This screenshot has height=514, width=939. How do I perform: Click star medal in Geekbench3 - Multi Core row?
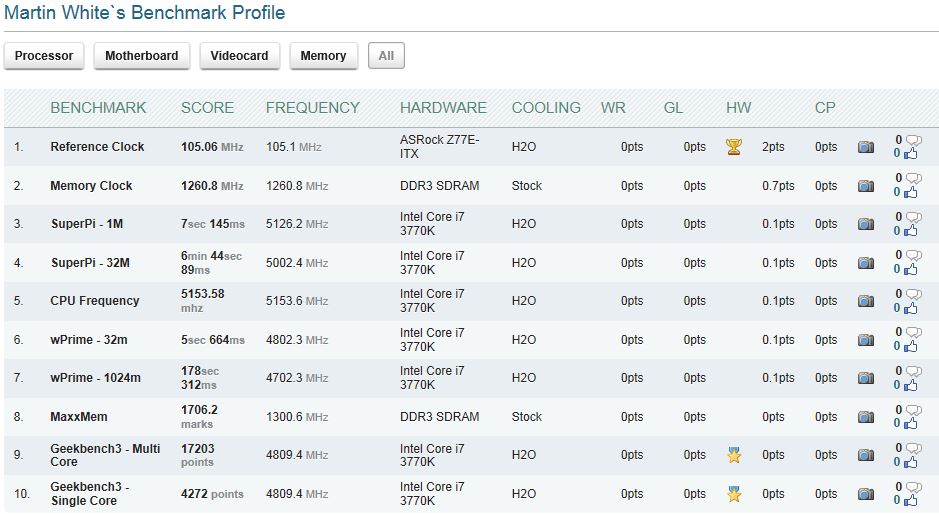(734, 455)
